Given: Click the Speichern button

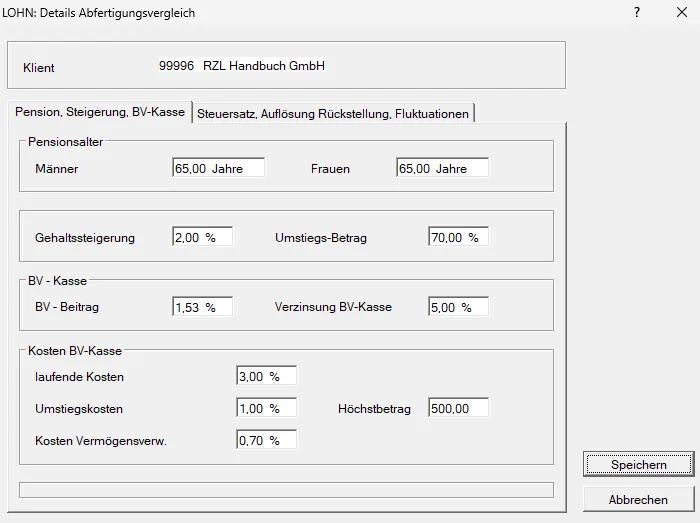Looking at the screenshot, I should [x=638, y=464].
